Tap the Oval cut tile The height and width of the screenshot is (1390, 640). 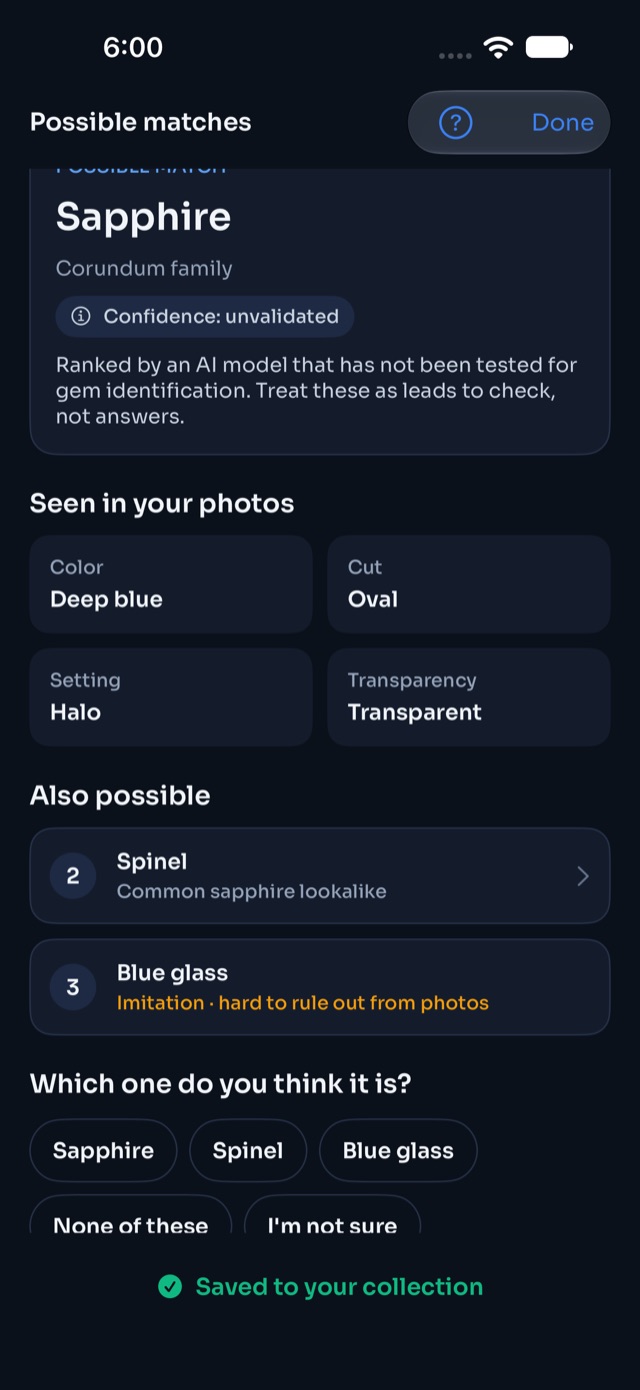(x=469, y=584)
